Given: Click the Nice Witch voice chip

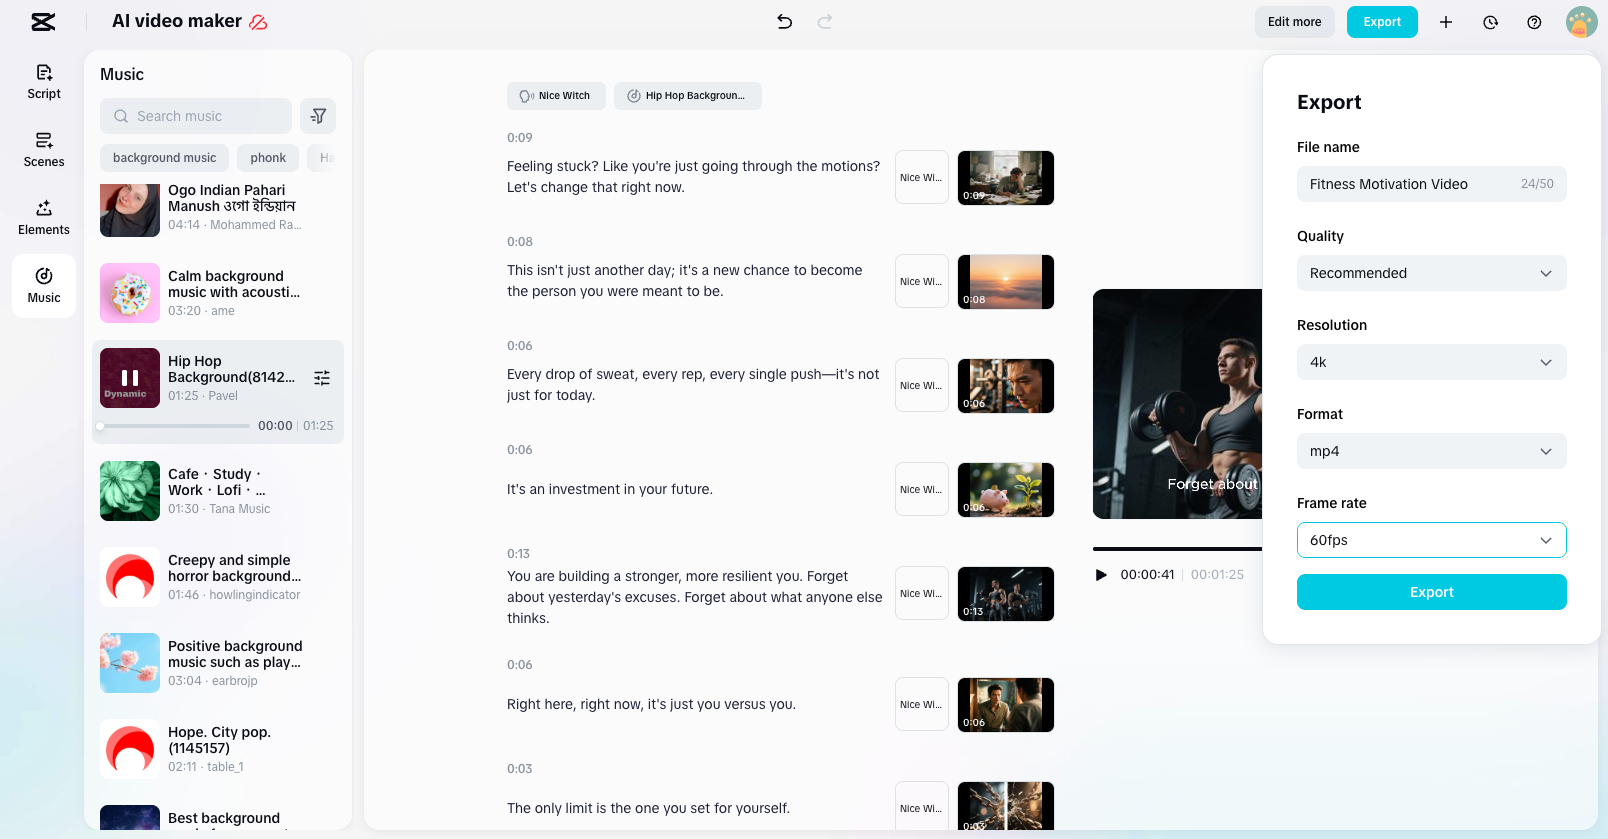Looking at the screenshot, I should pos(556,96).
